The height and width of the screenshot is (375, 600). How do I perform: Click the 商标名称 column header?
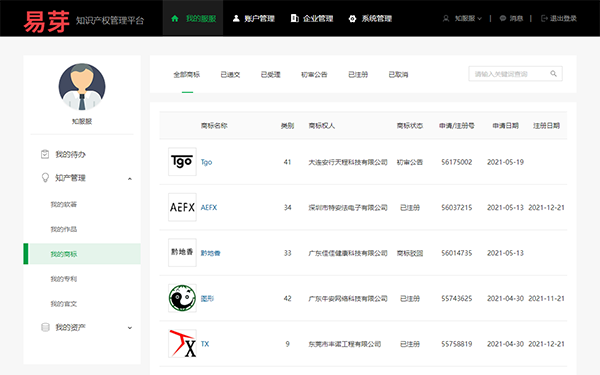pyautogui.click(x=214, y=126)
